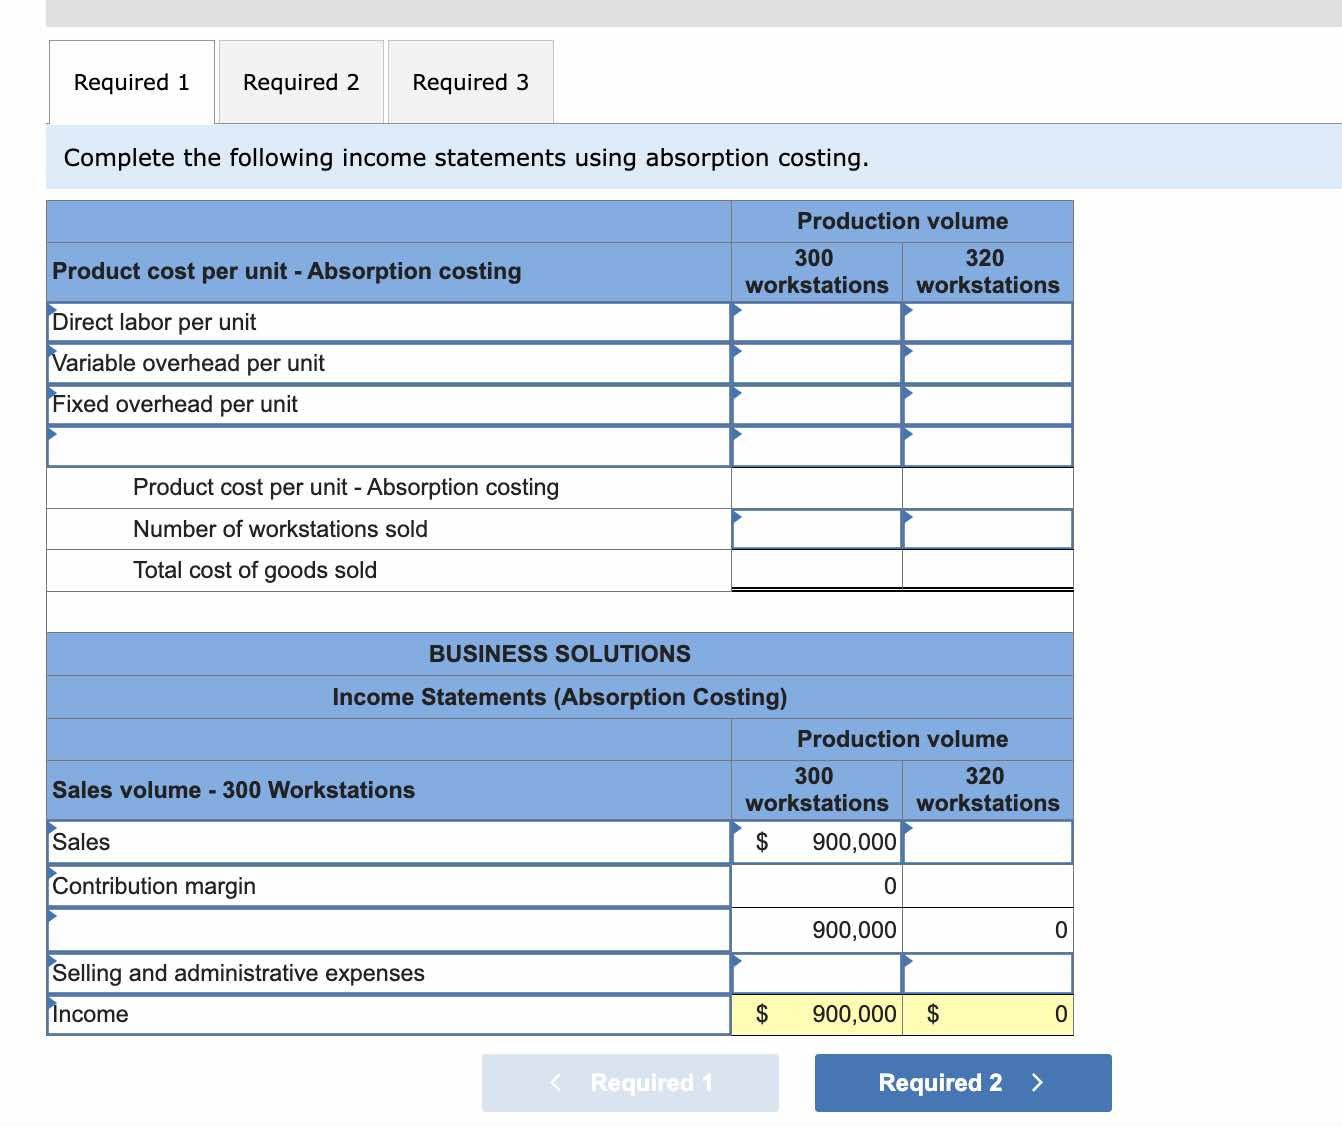Select Variable overhead field for 320 workstations
1342x1126 pixels.
tap(988, 363)
